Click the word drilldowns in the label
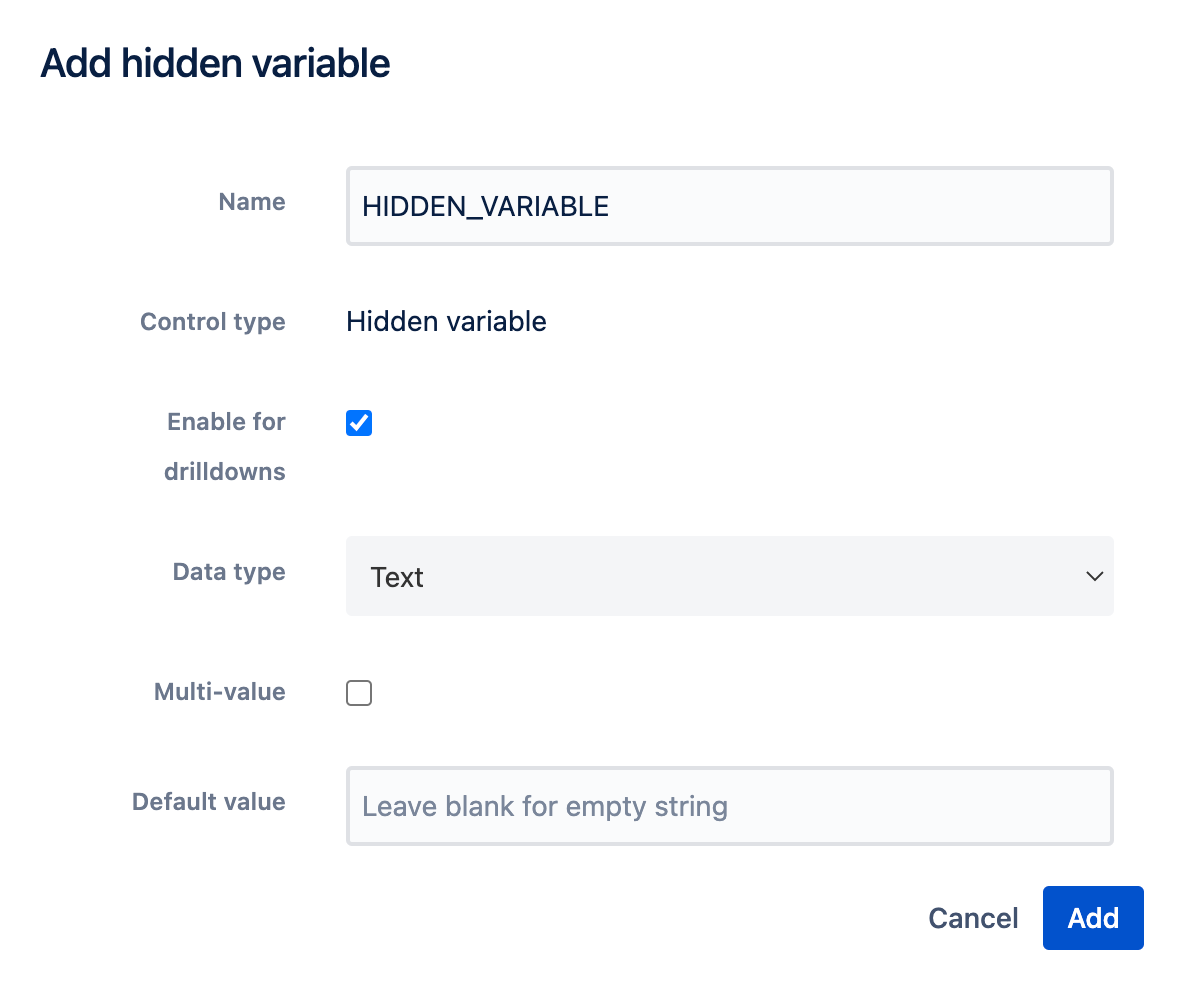 (x=224, y=472)
